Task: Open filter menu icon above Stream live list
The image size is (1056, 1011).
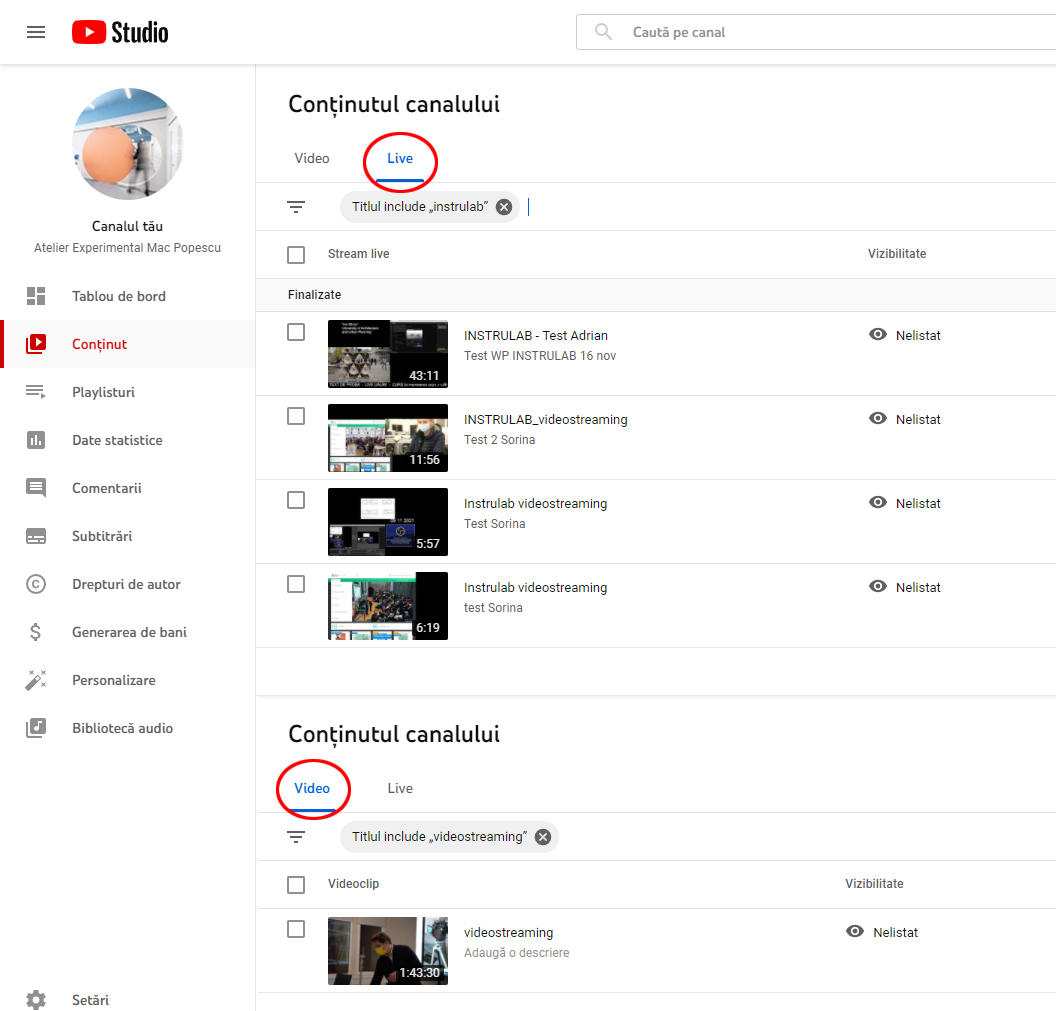Action: coord(296,207)
